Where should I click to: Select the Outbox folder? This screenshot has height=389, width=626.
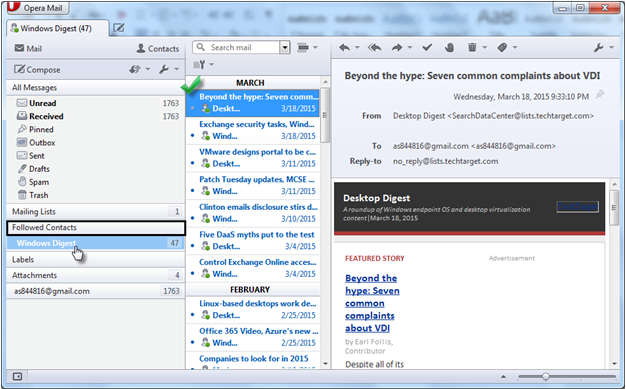(96, 143)
